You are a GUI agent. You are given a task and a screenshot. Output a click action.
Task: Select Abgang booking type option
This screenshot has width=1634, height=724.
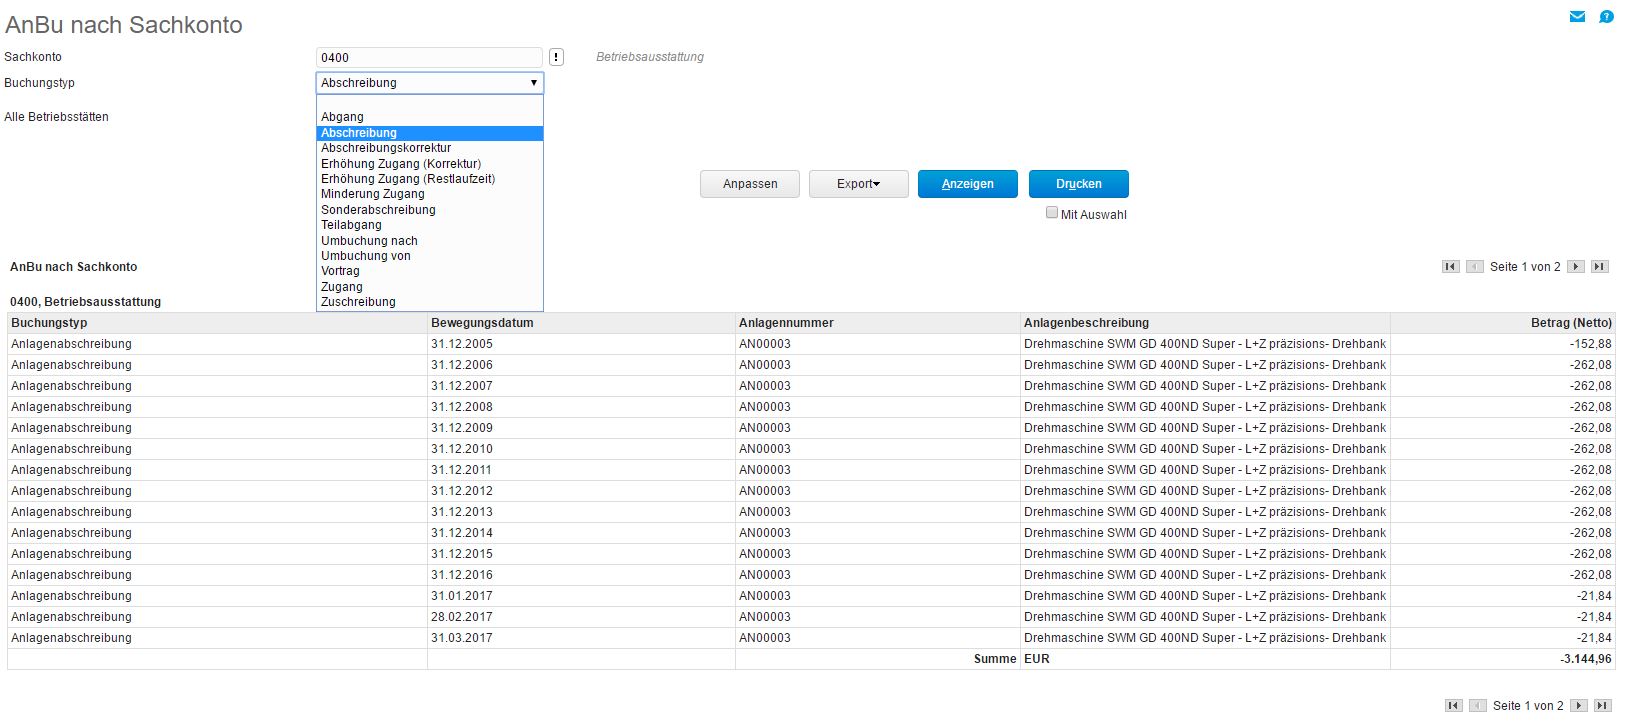coord(342,117)
